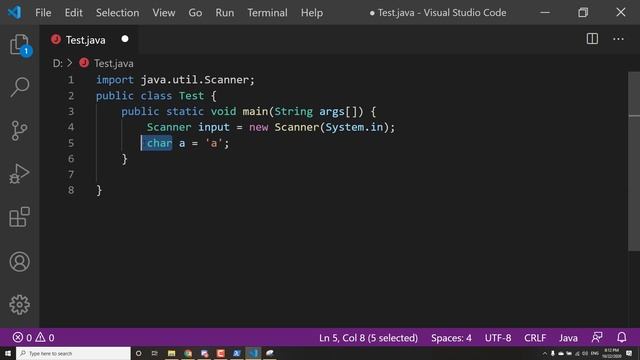Switch to VS Code taskbar icon
The width and height of the screenshot is (640, 360).
(x=253, y=353)
